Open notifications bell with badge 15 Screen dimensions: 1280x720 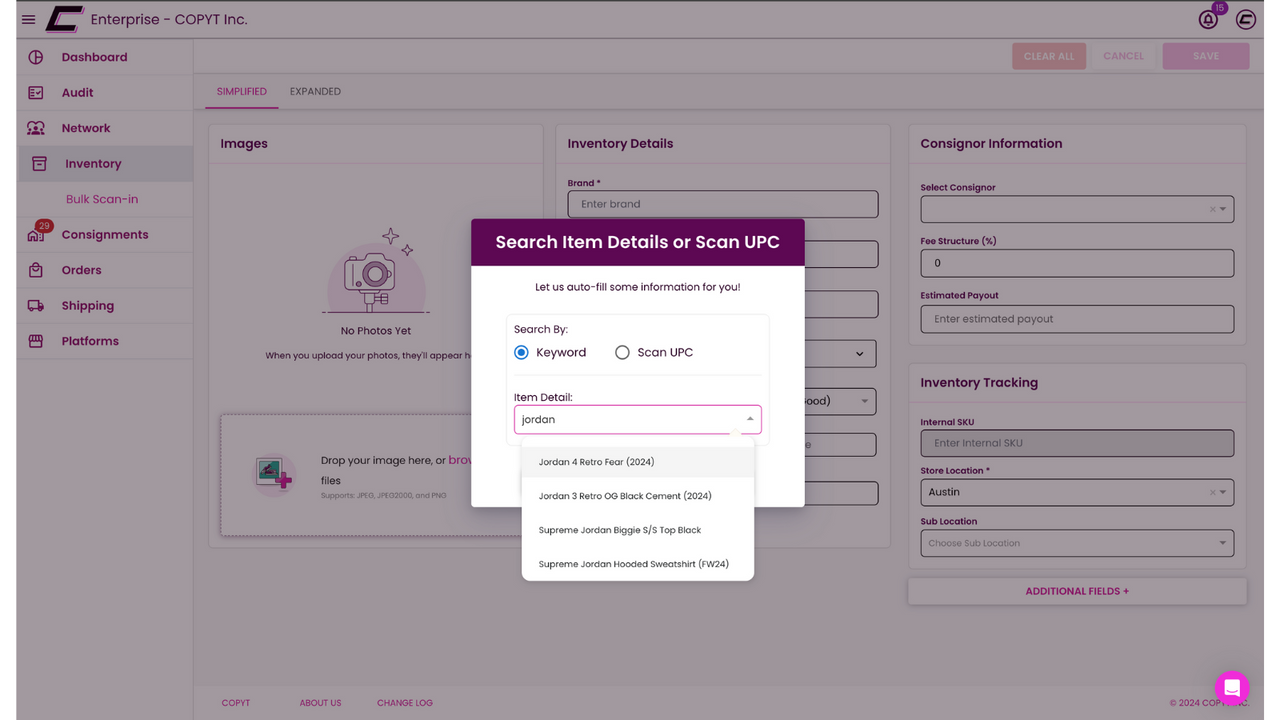tap(1209, 19)
